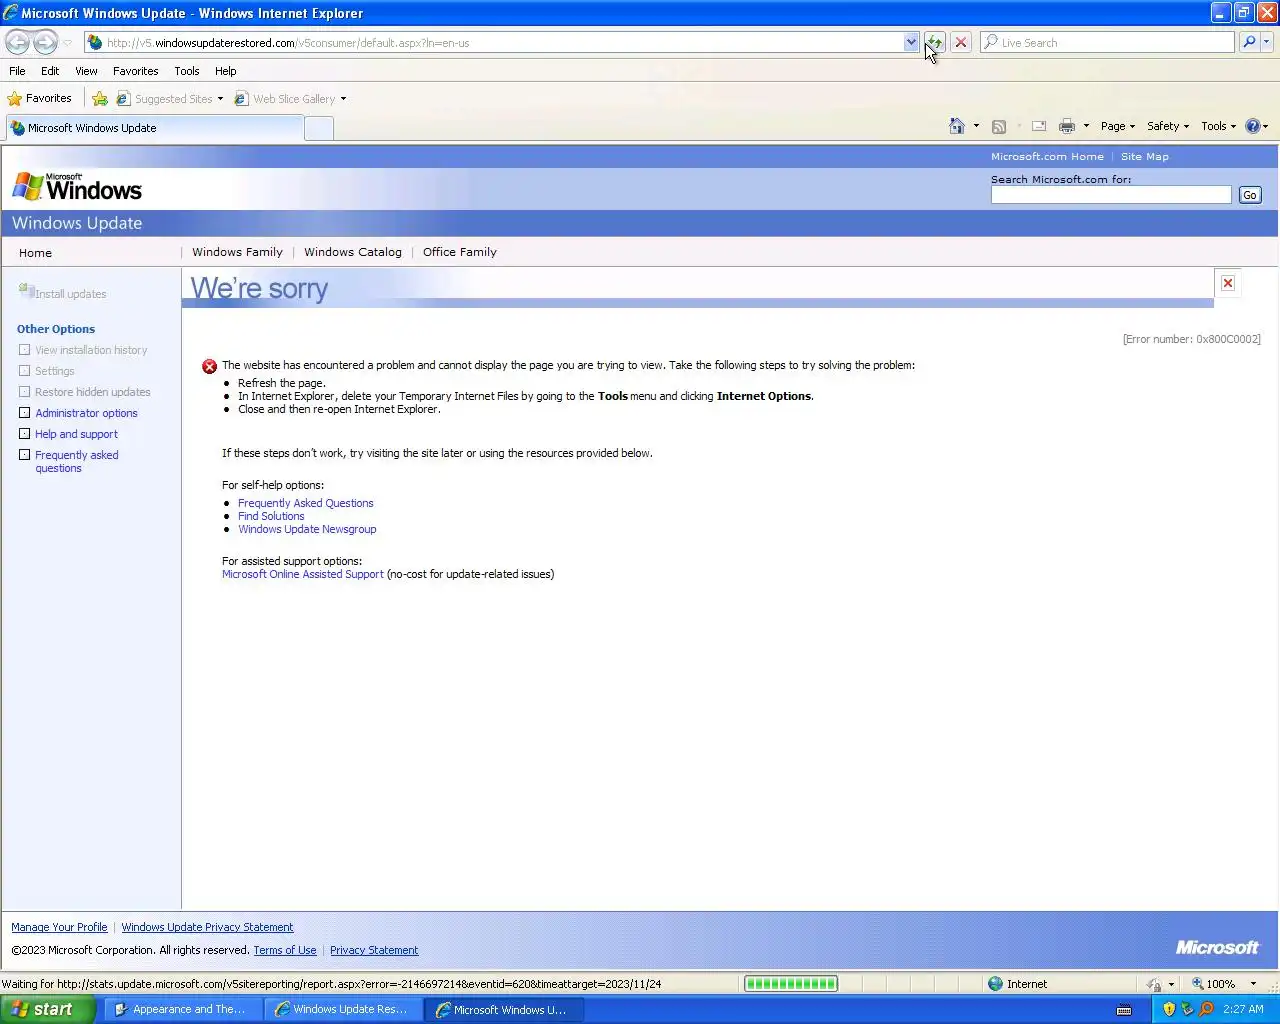Image resolution: width=1280 pixels, height=1024 pixels.
Task: Click the Go search button
Action: point(1249,195)
